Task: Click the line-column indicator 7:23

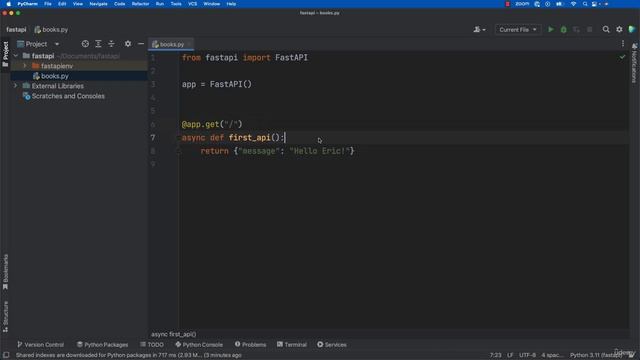Action: click(x=496, y=355)
